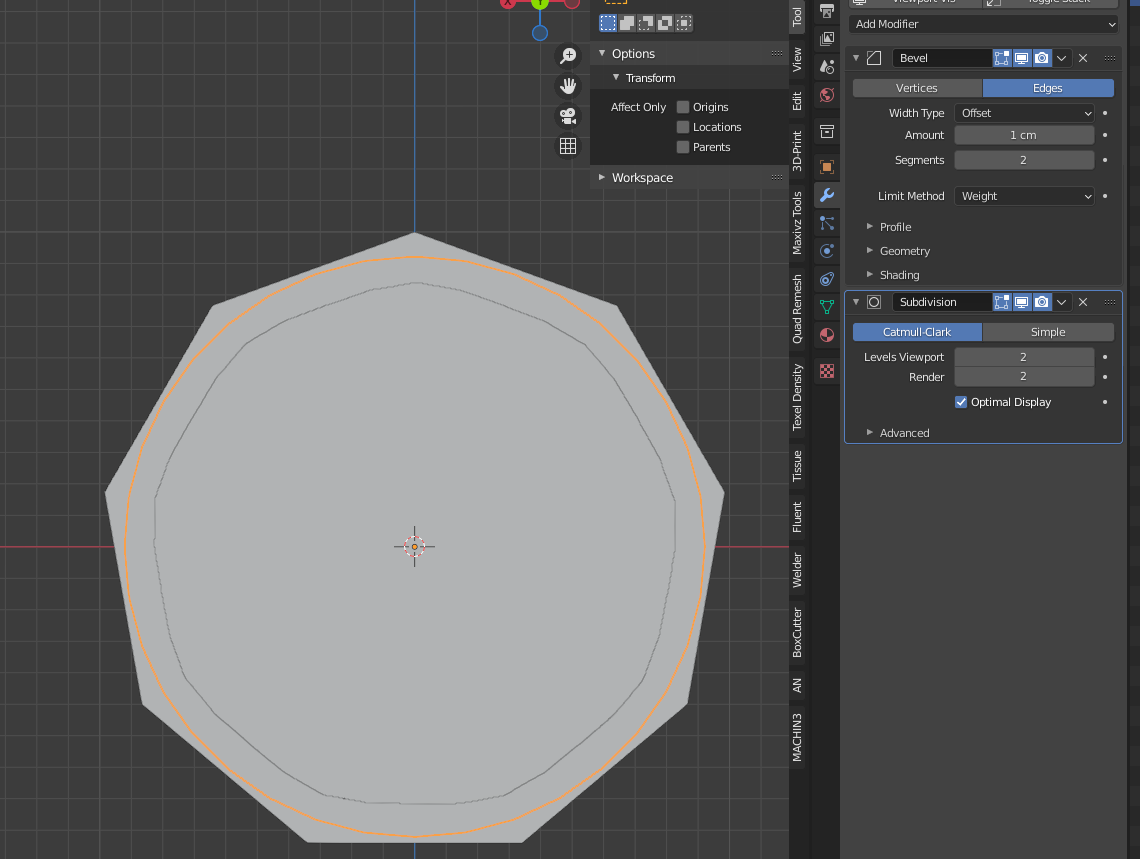Uncheck the Optimal Display checkbox
The image size is (1140, 859).
pyautogui.click(x=961, y=402)
